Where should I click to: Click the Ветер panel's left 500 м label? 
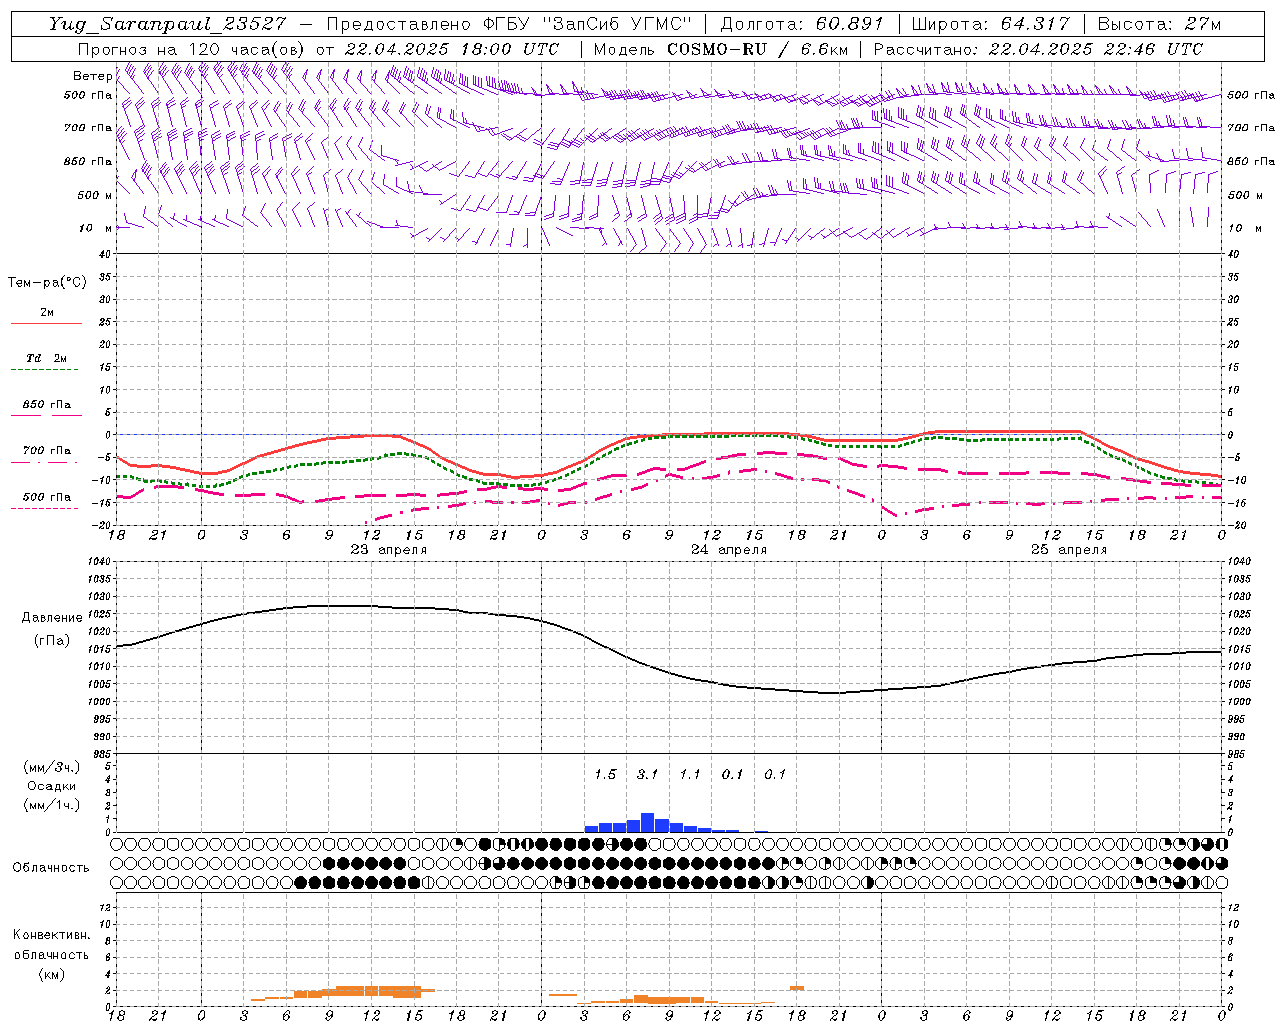coord(93,196)
